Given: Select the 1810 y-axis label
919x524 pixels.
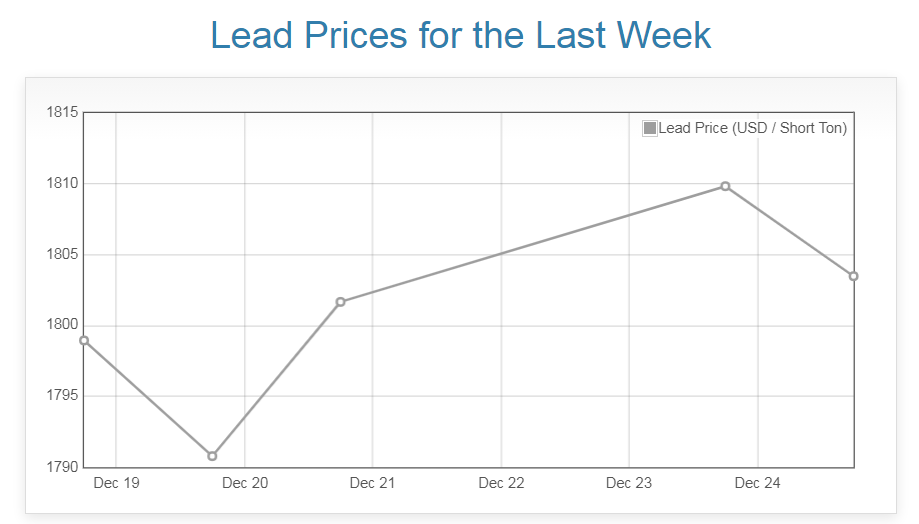Looking at the screenshot, I should point(62,183).
